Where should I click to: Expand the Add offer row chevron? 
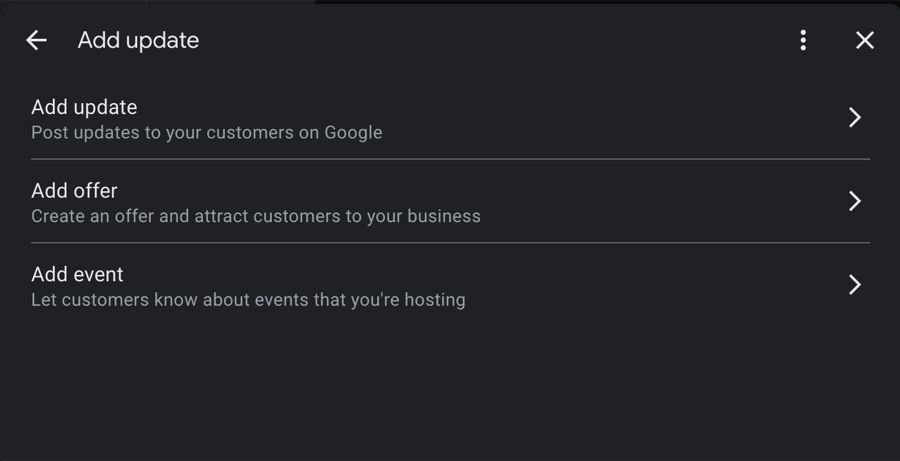[855, 201]
